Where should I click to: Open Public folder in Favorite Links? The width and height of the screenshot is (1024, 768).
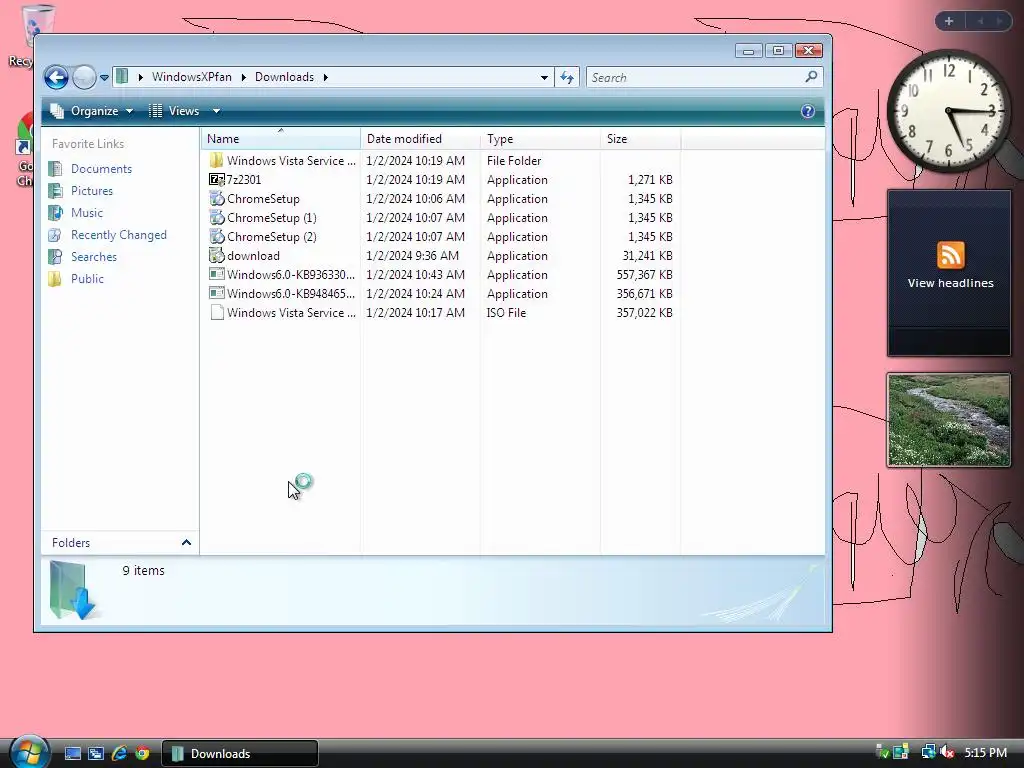tap(88, 279)
